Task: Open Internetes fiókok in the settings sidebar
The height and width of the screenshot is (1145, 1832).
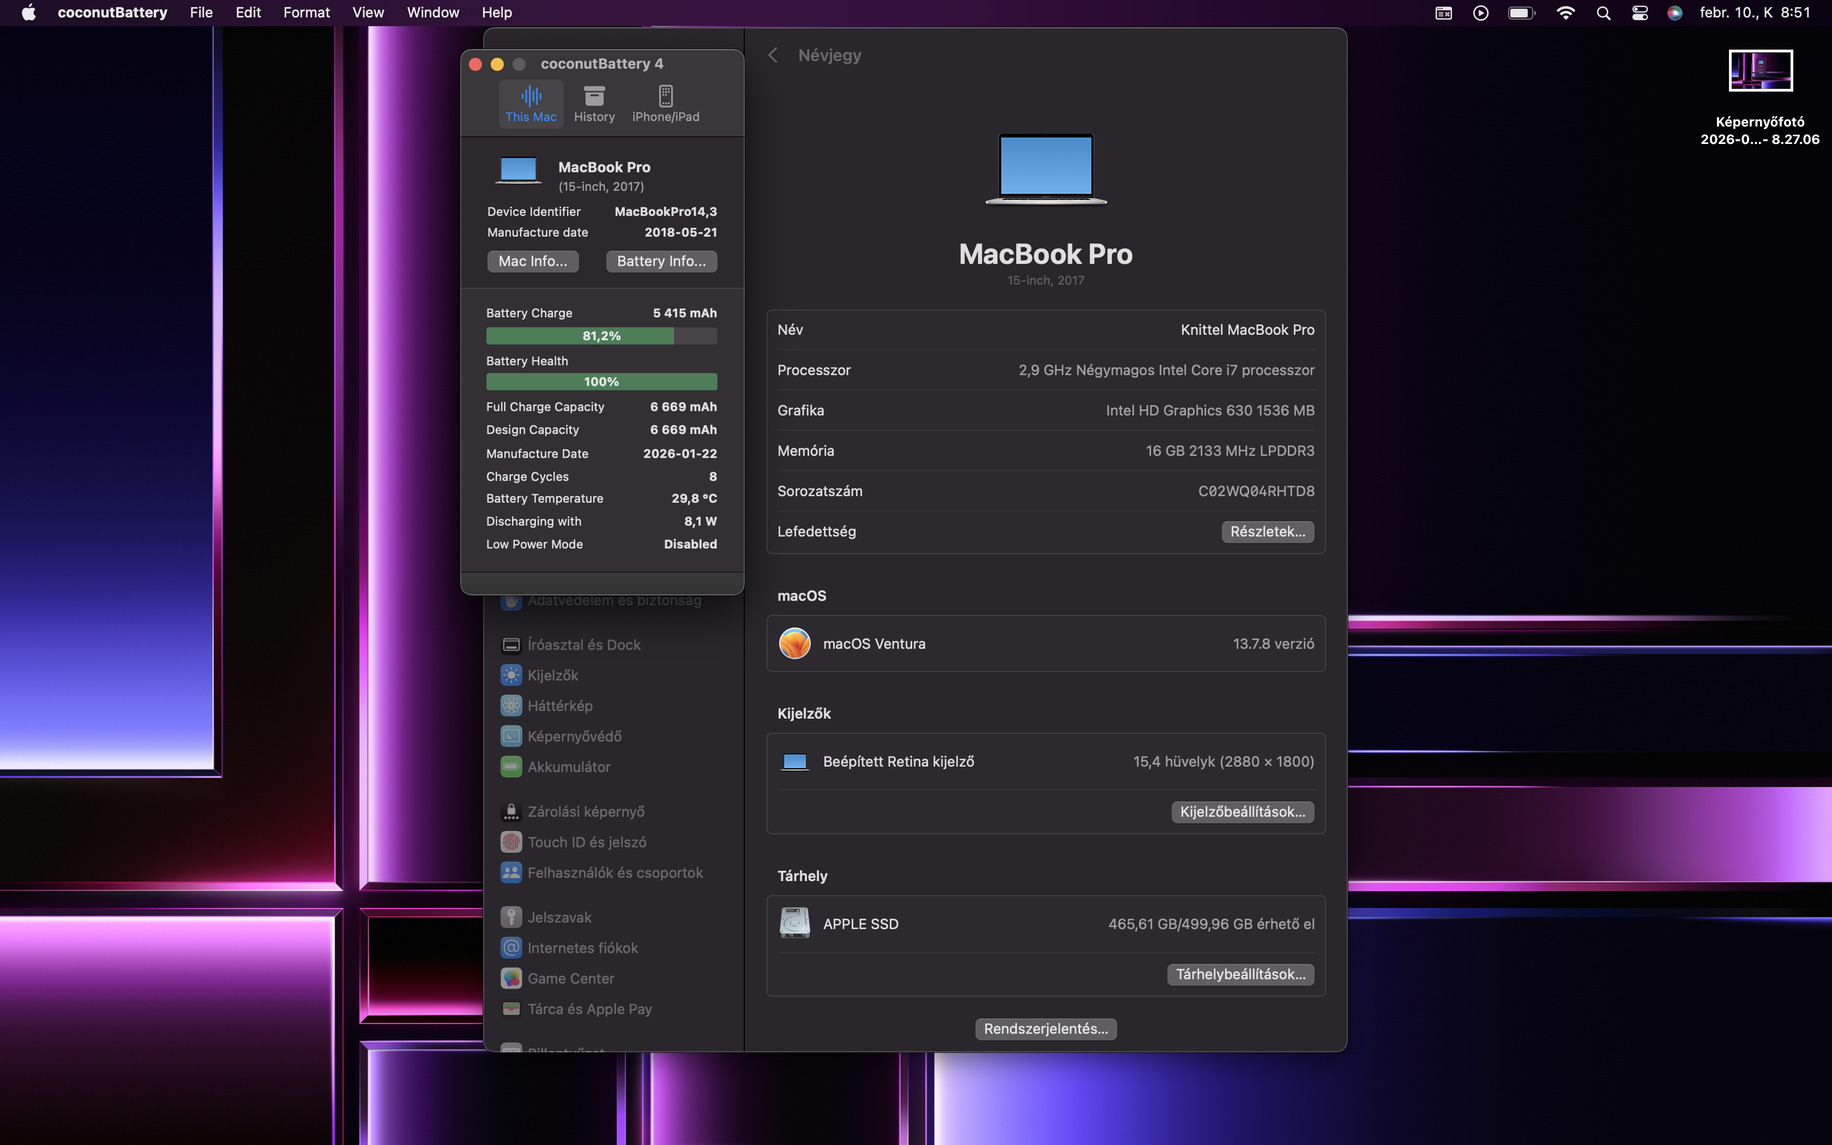Action: [570, 948]
